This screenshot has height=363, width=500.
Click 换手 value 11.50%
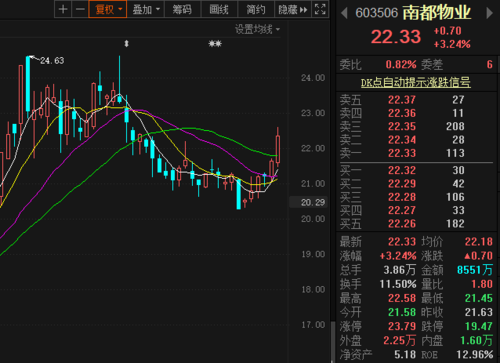(x=398, y=284)
